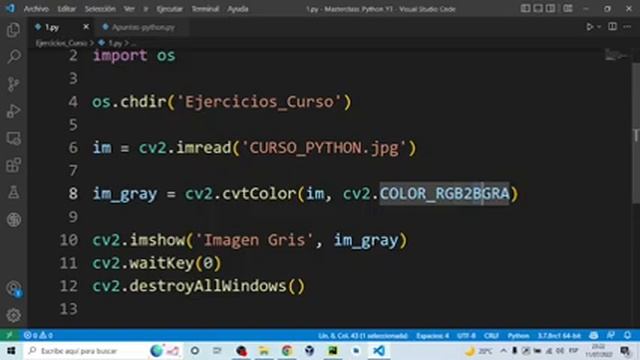Screen dimensions: 640x360
Task: Change the UTF-8 file encoding
Action: pyautogui.click(x=467, y=336)
